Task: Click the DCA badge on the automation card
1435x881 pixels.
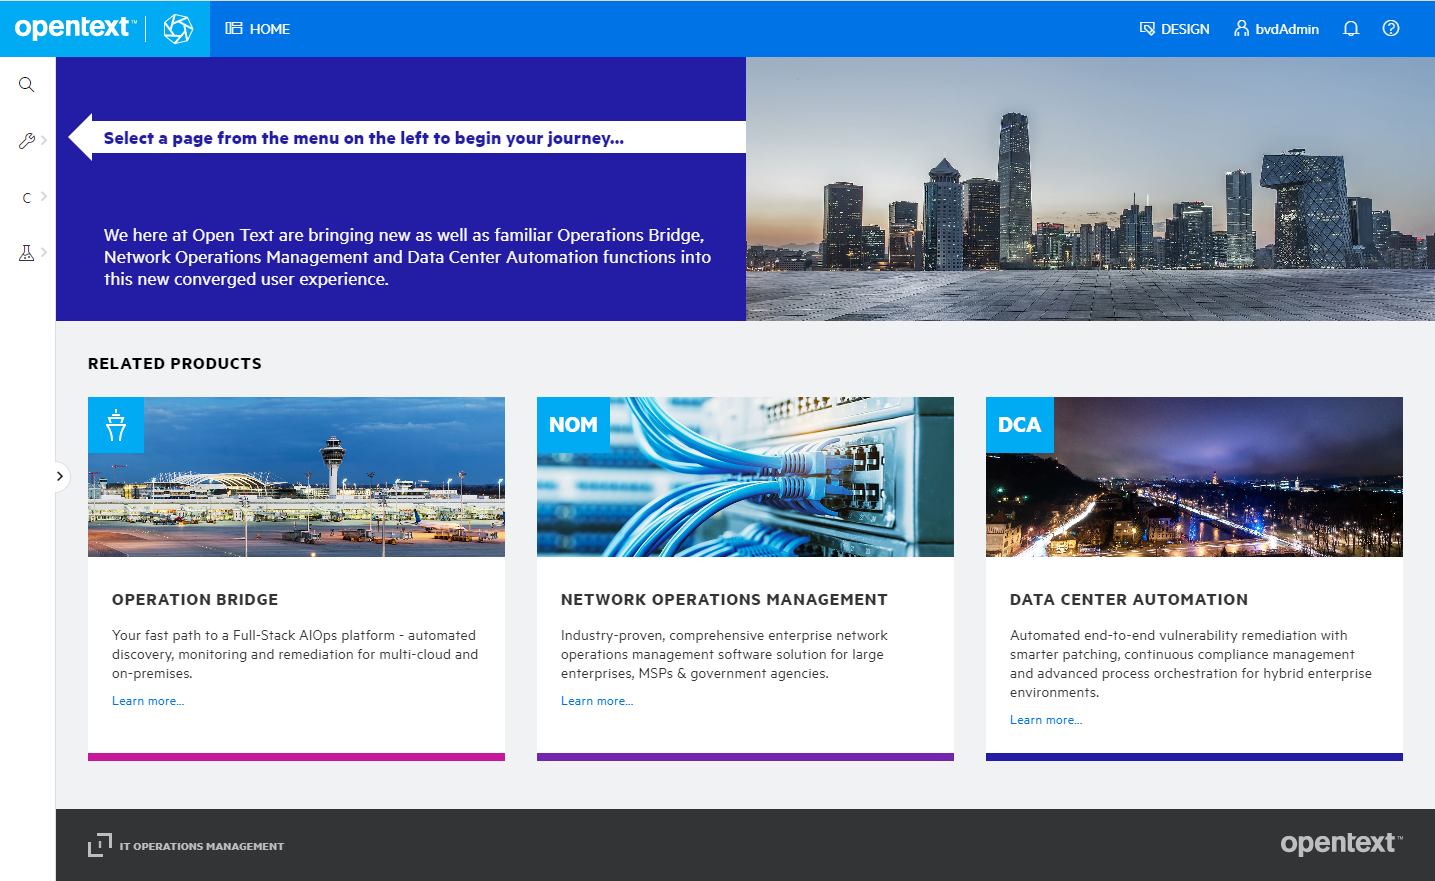Action: pyautogui.click(x=1019, y=424)
